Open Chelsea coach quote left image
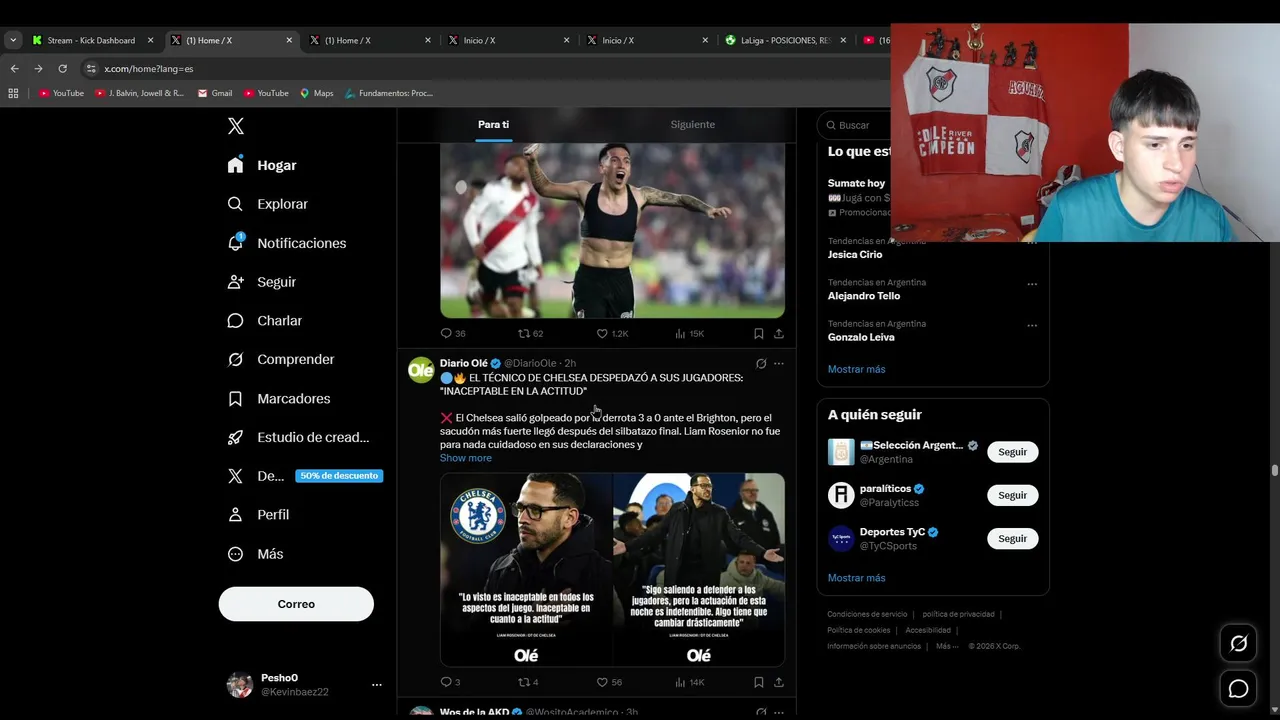Screen dimensions: 1280x720 coord(525,569)
